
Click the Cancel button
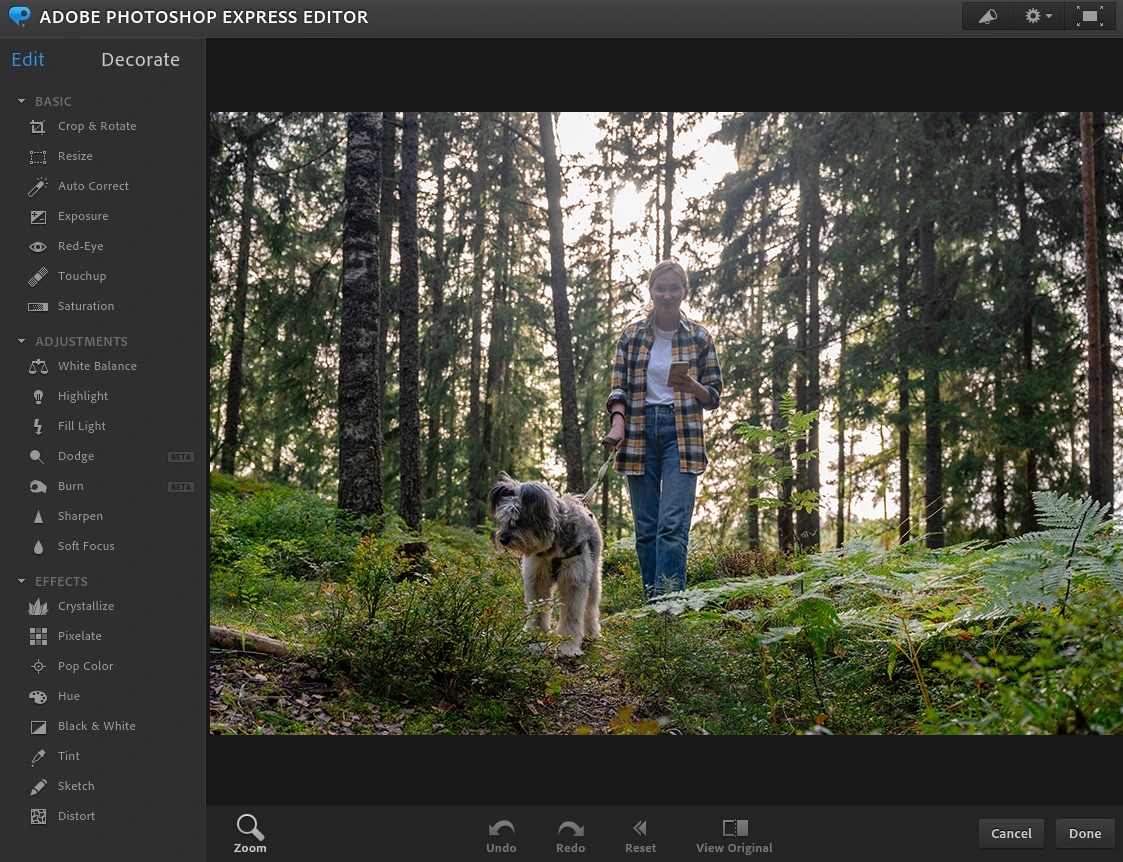coord(1011,834)
